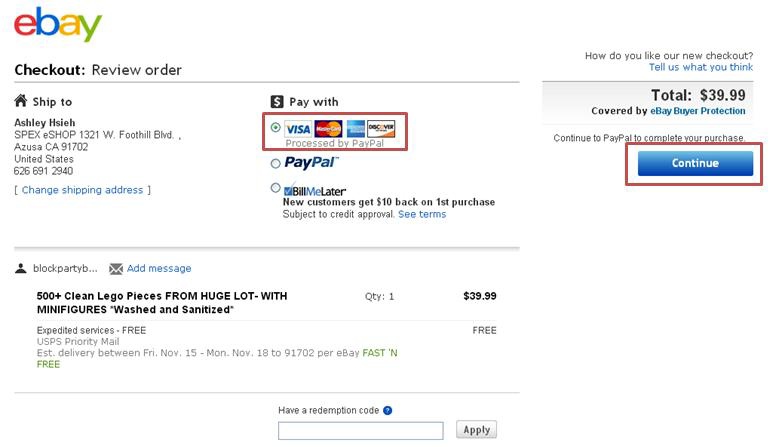The image size is (769, 447).
Task: Click the Add message envelope icon
Action: pyautogui.click(x=116, y=269)
